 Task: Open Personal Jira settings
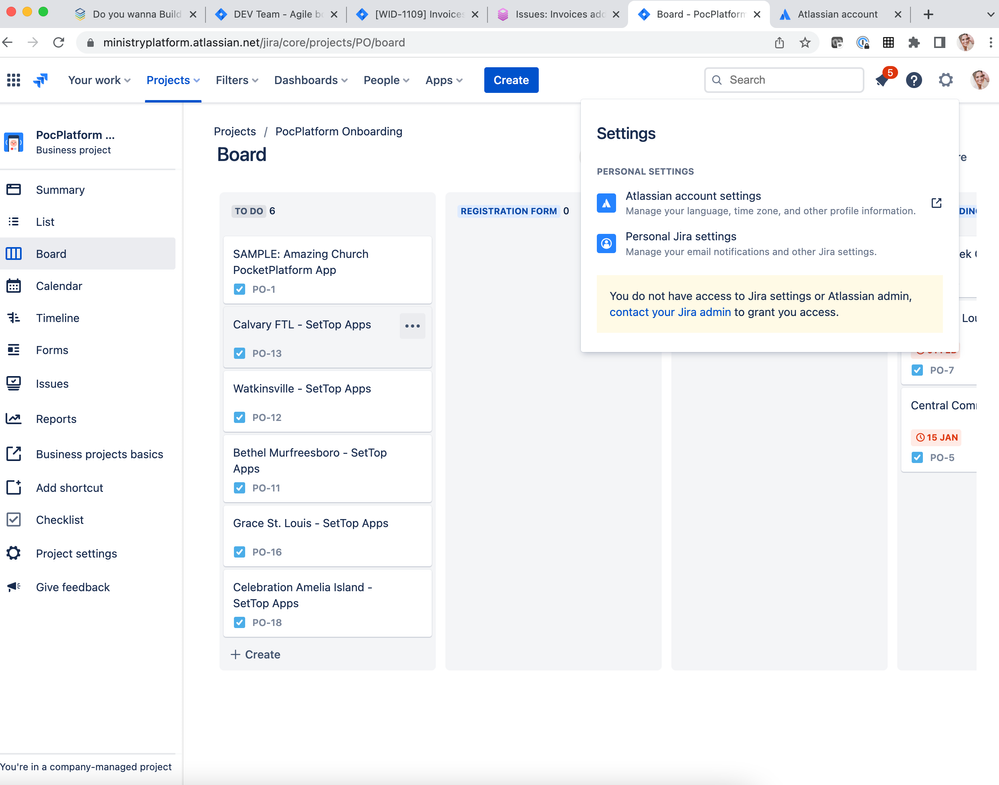tap(770, 243)
